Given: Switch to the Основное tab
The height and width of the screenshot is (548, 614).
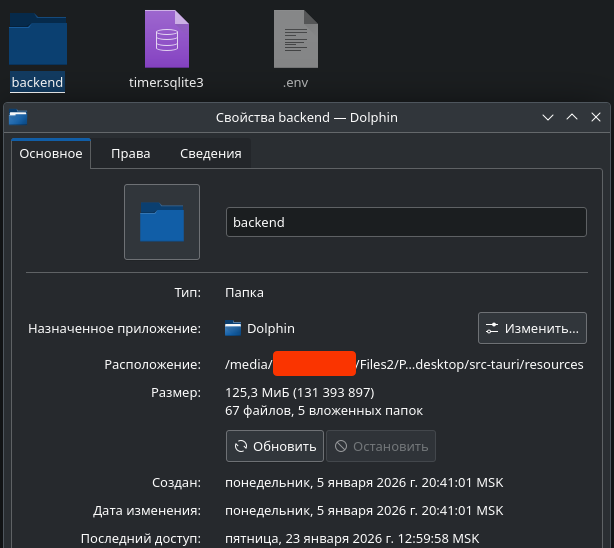Looking at the screenshot, I should click(51, 153).
